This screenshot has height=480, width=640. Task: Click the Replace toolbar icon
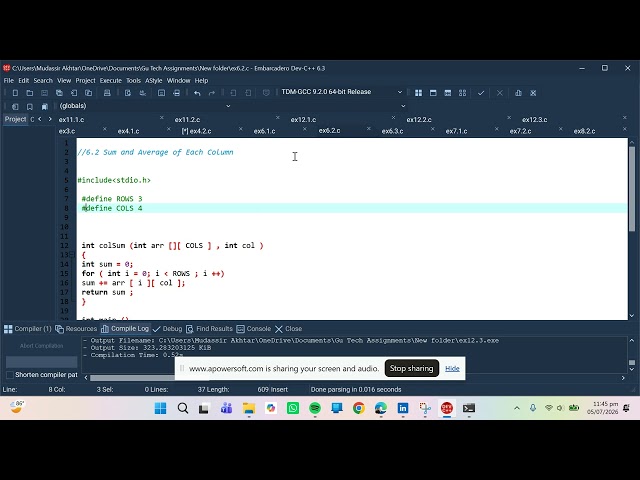(x=142, y=93)
